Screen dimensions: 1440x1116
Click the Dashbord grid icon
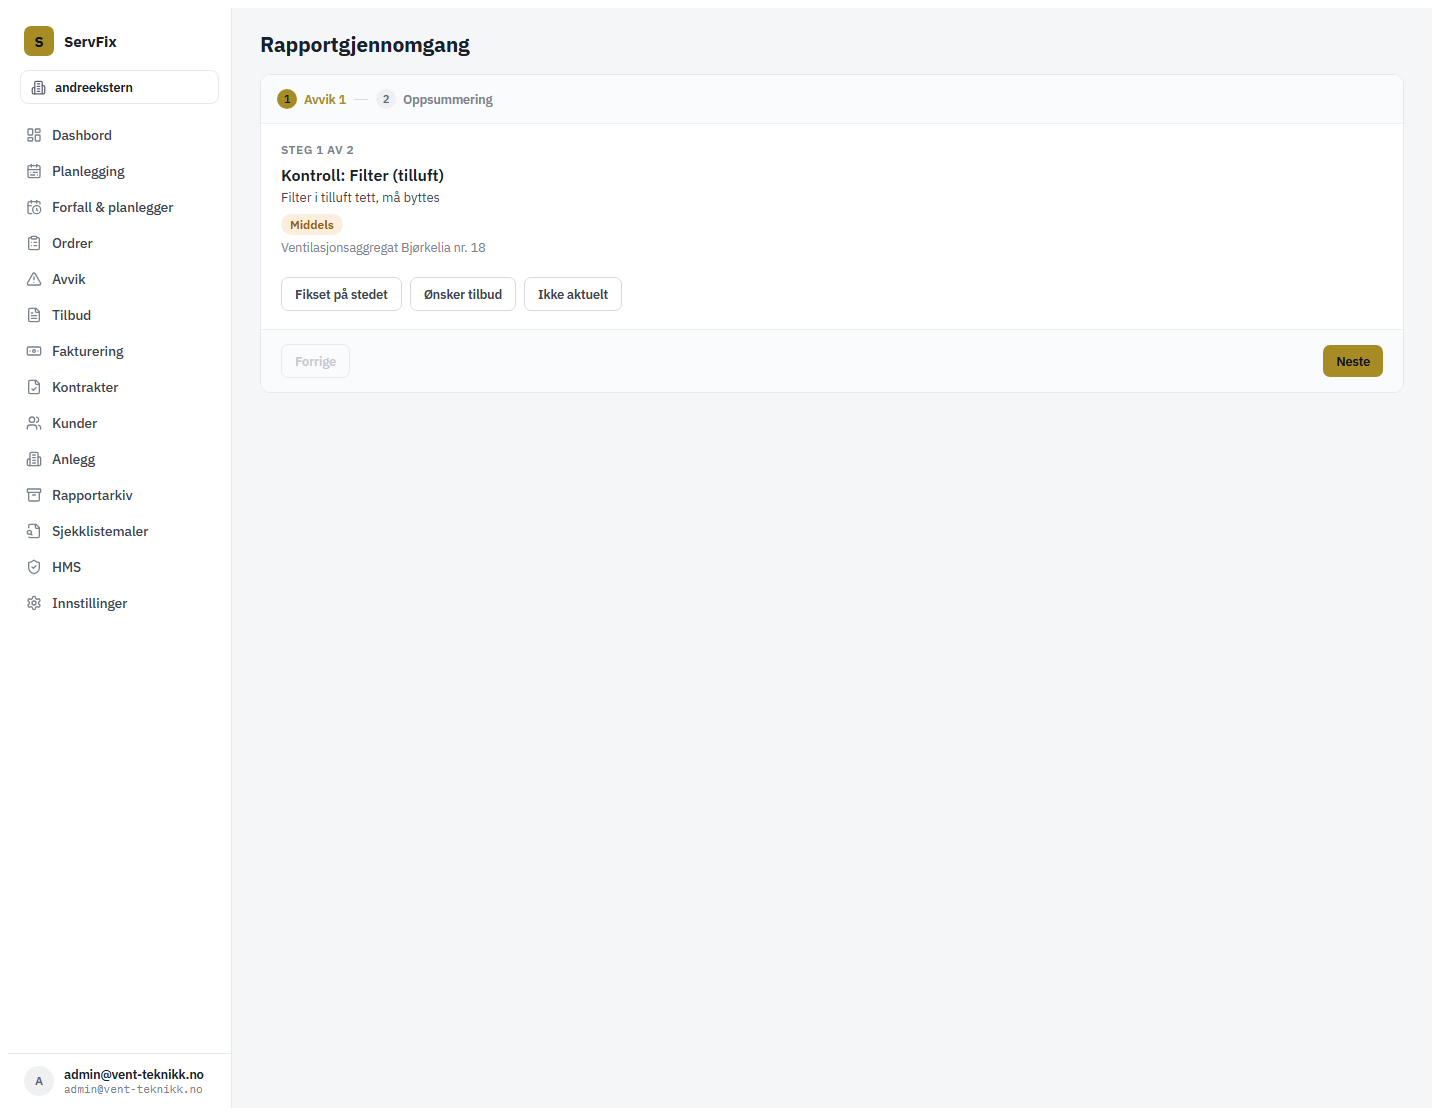[x=34, y=135]
